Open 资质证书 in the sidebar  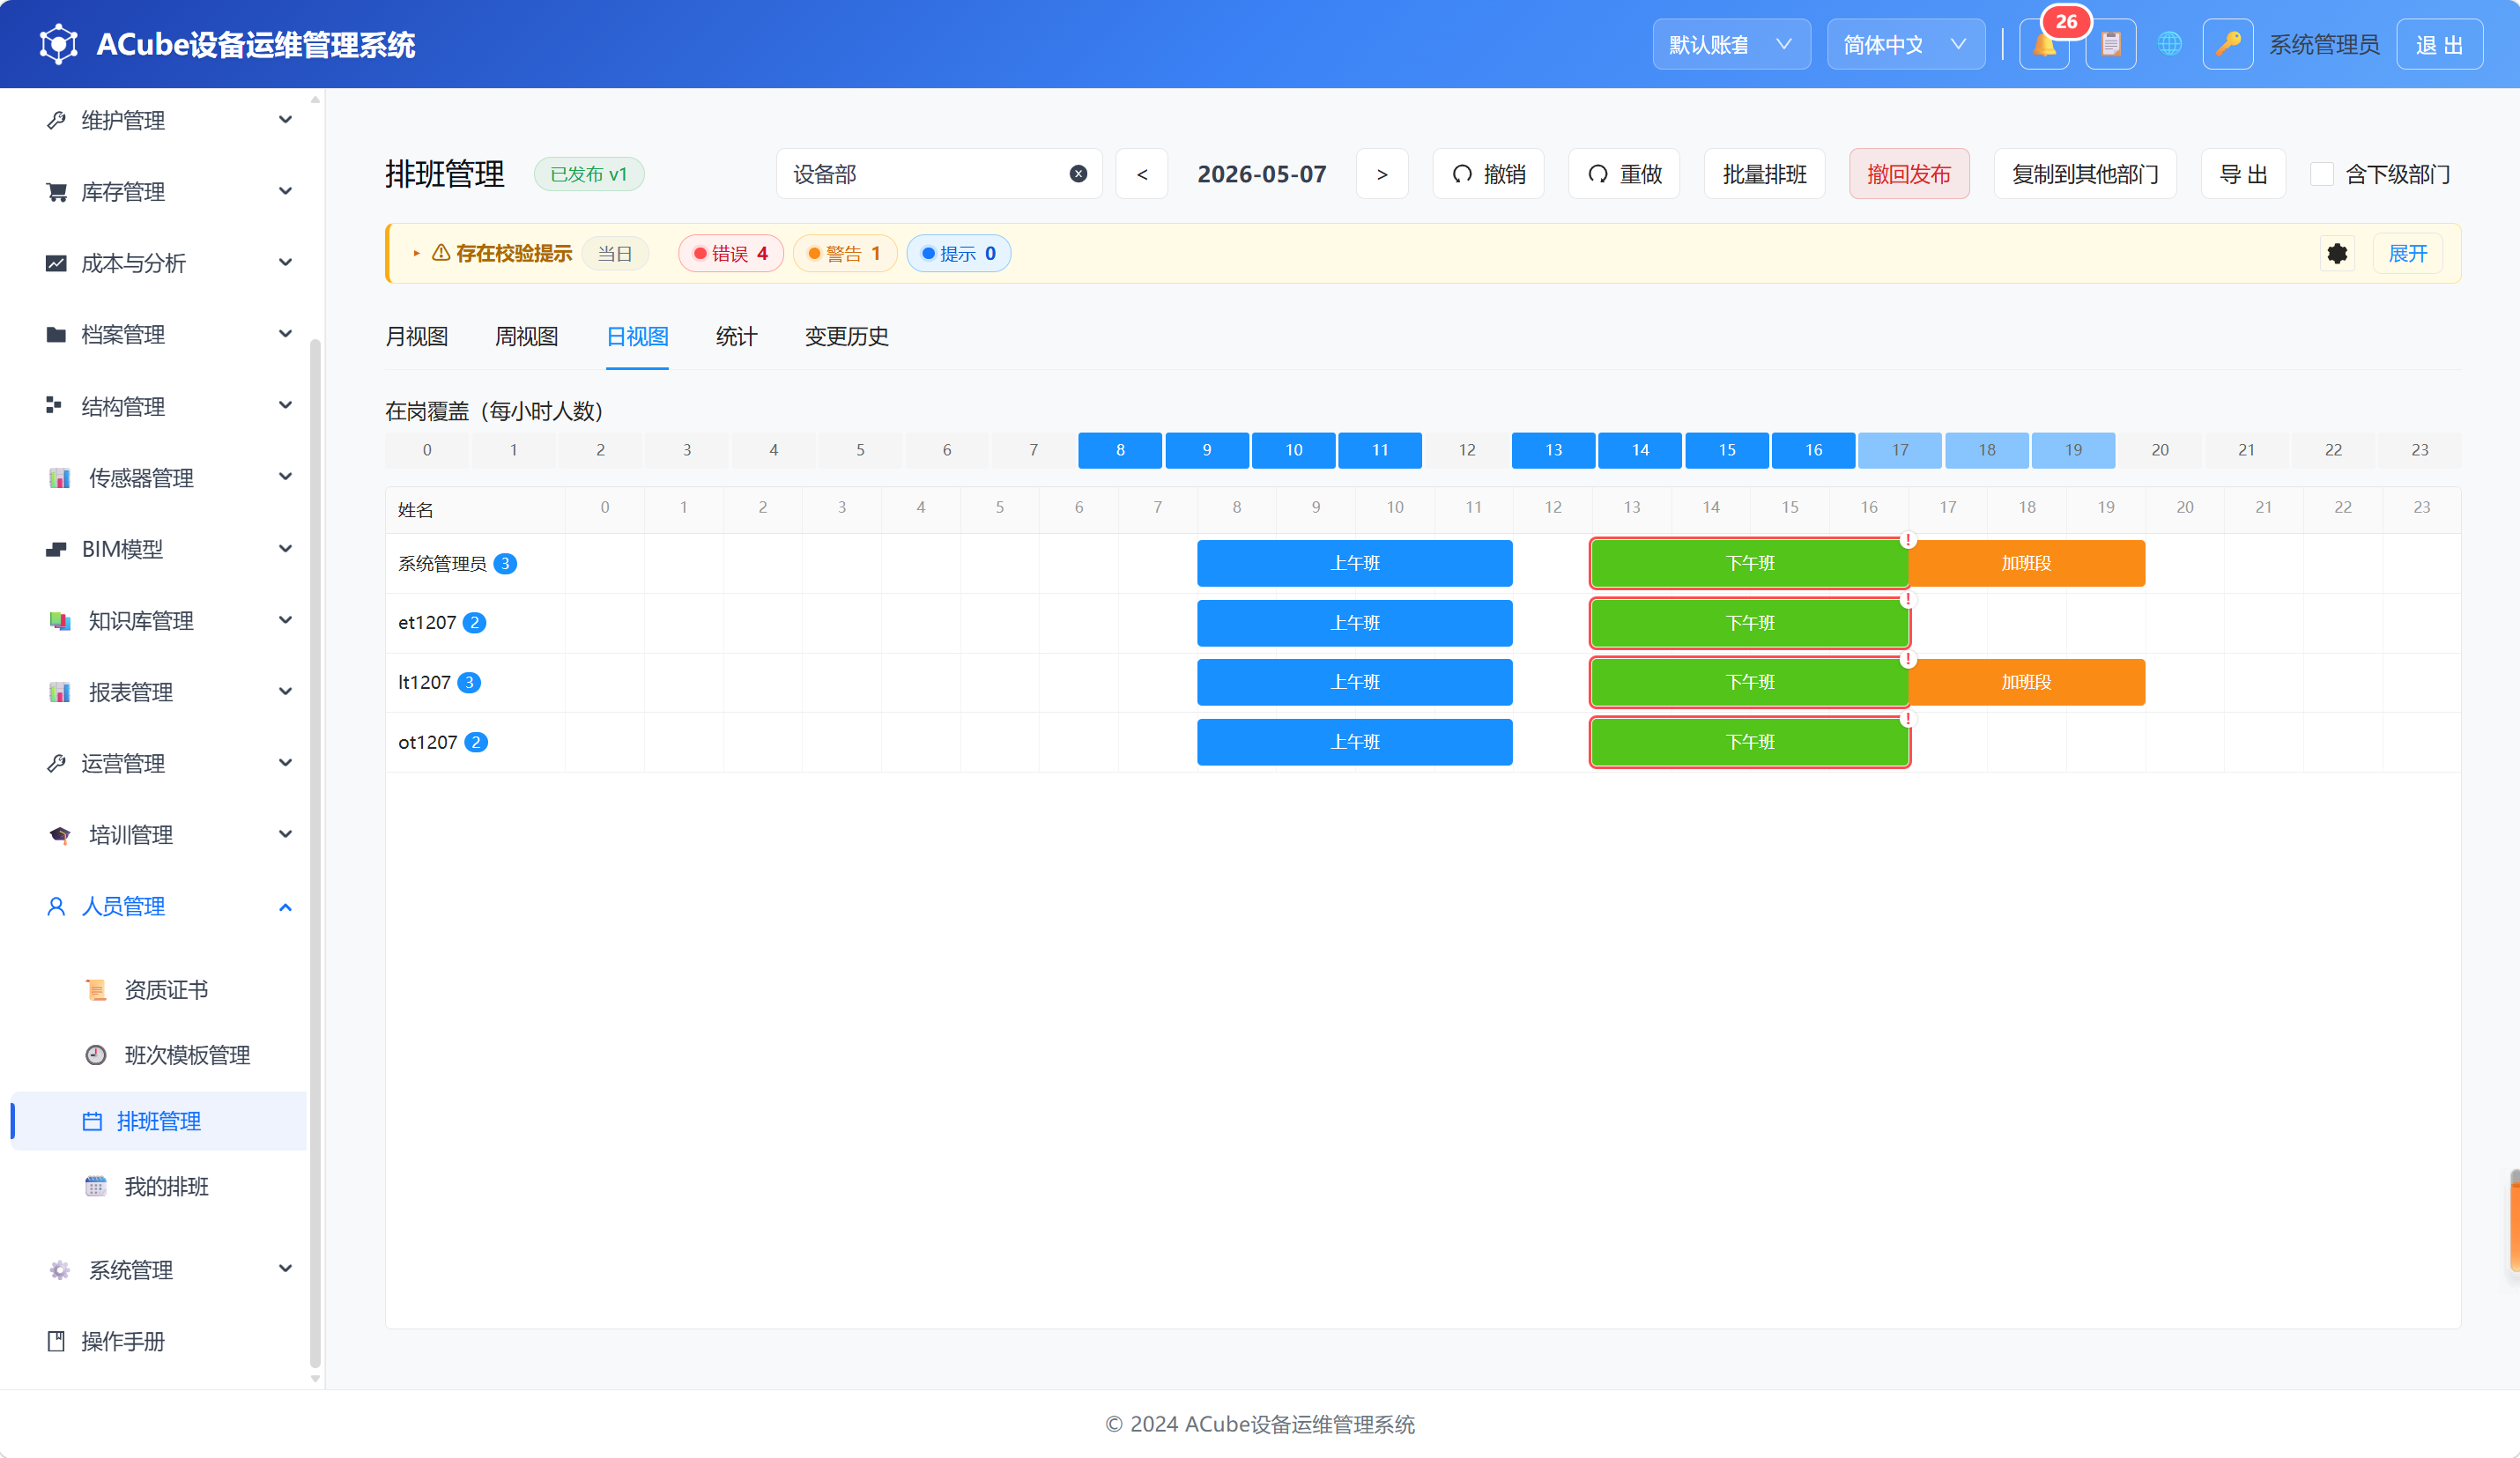pyautogui.click(x=159, y=990)
